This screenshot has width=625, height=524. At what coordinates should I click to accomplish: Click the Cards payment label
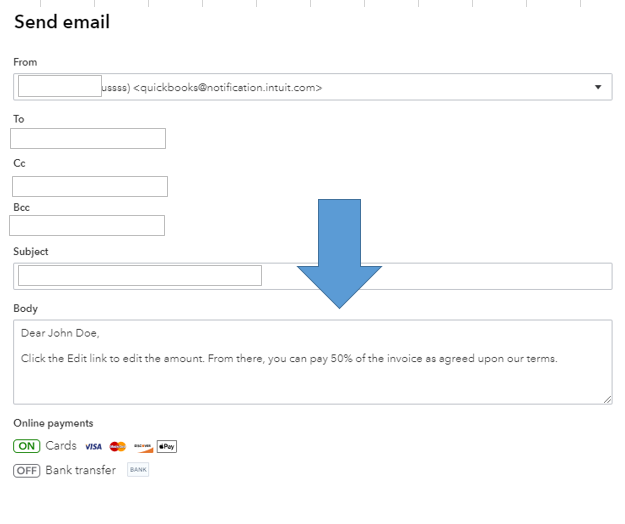pyautogui.click(x=61, y=446)
